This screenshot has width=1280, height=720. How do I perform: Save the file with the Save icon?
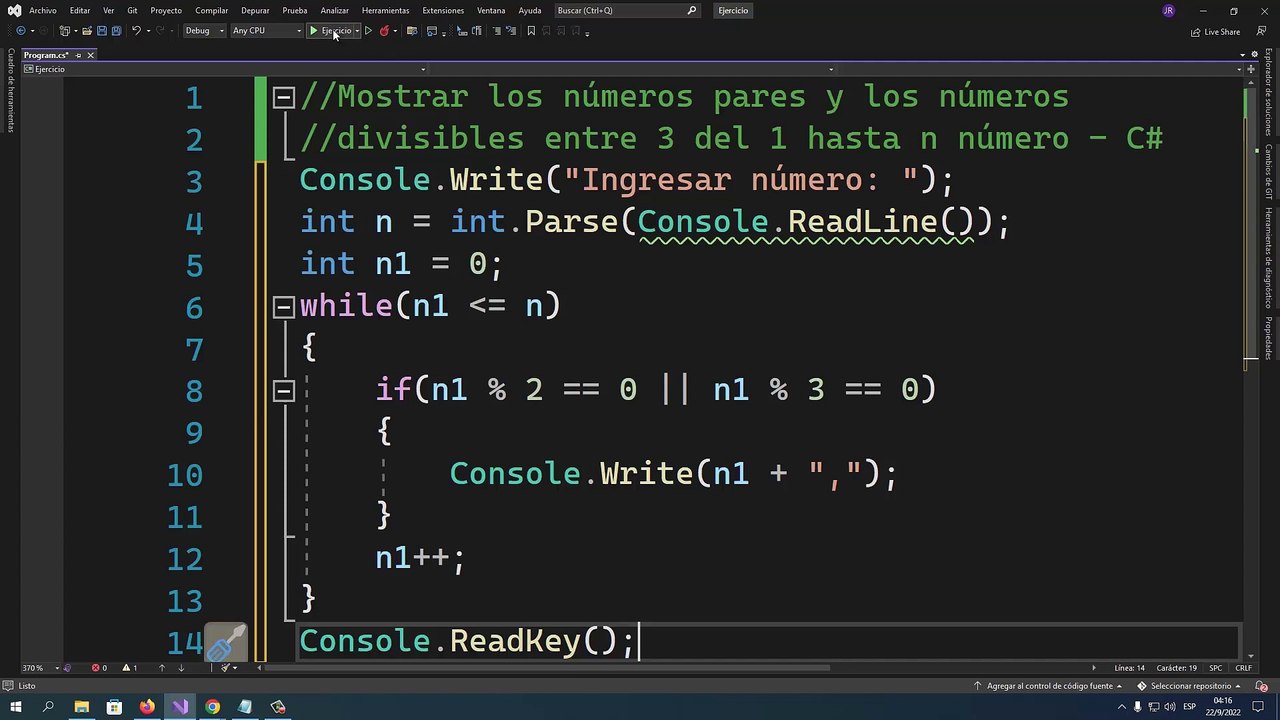(x=101, y=31)
